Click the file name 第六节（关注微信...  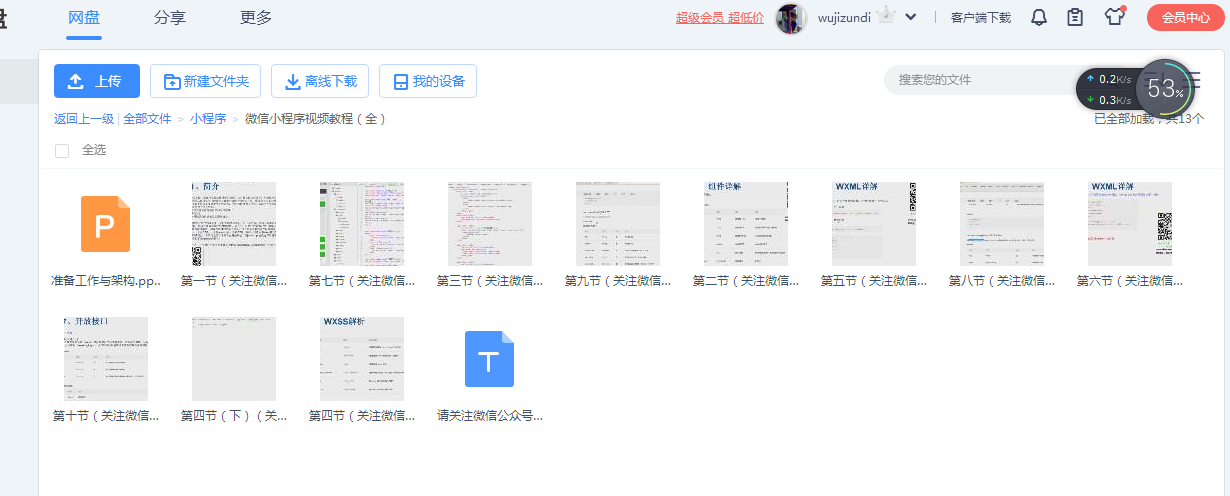coord(1130,281)
